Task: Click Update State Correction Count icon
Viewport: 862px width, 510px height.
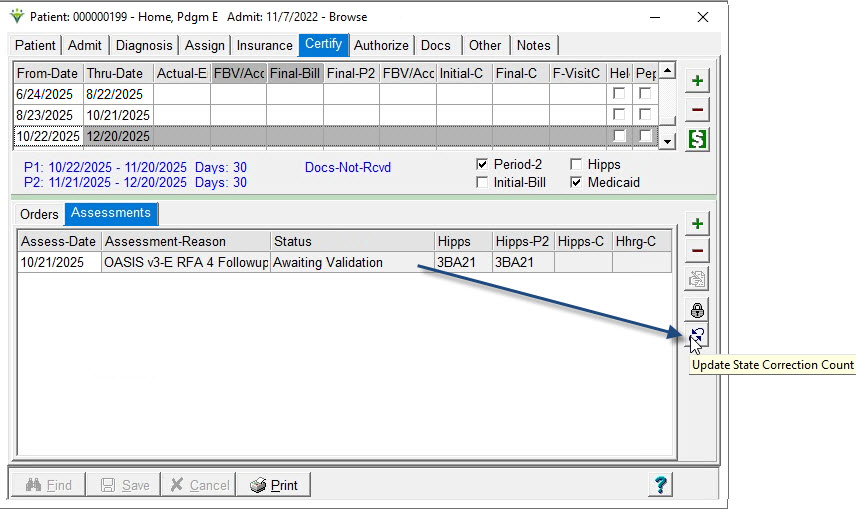Action: [x=697, y=338]
